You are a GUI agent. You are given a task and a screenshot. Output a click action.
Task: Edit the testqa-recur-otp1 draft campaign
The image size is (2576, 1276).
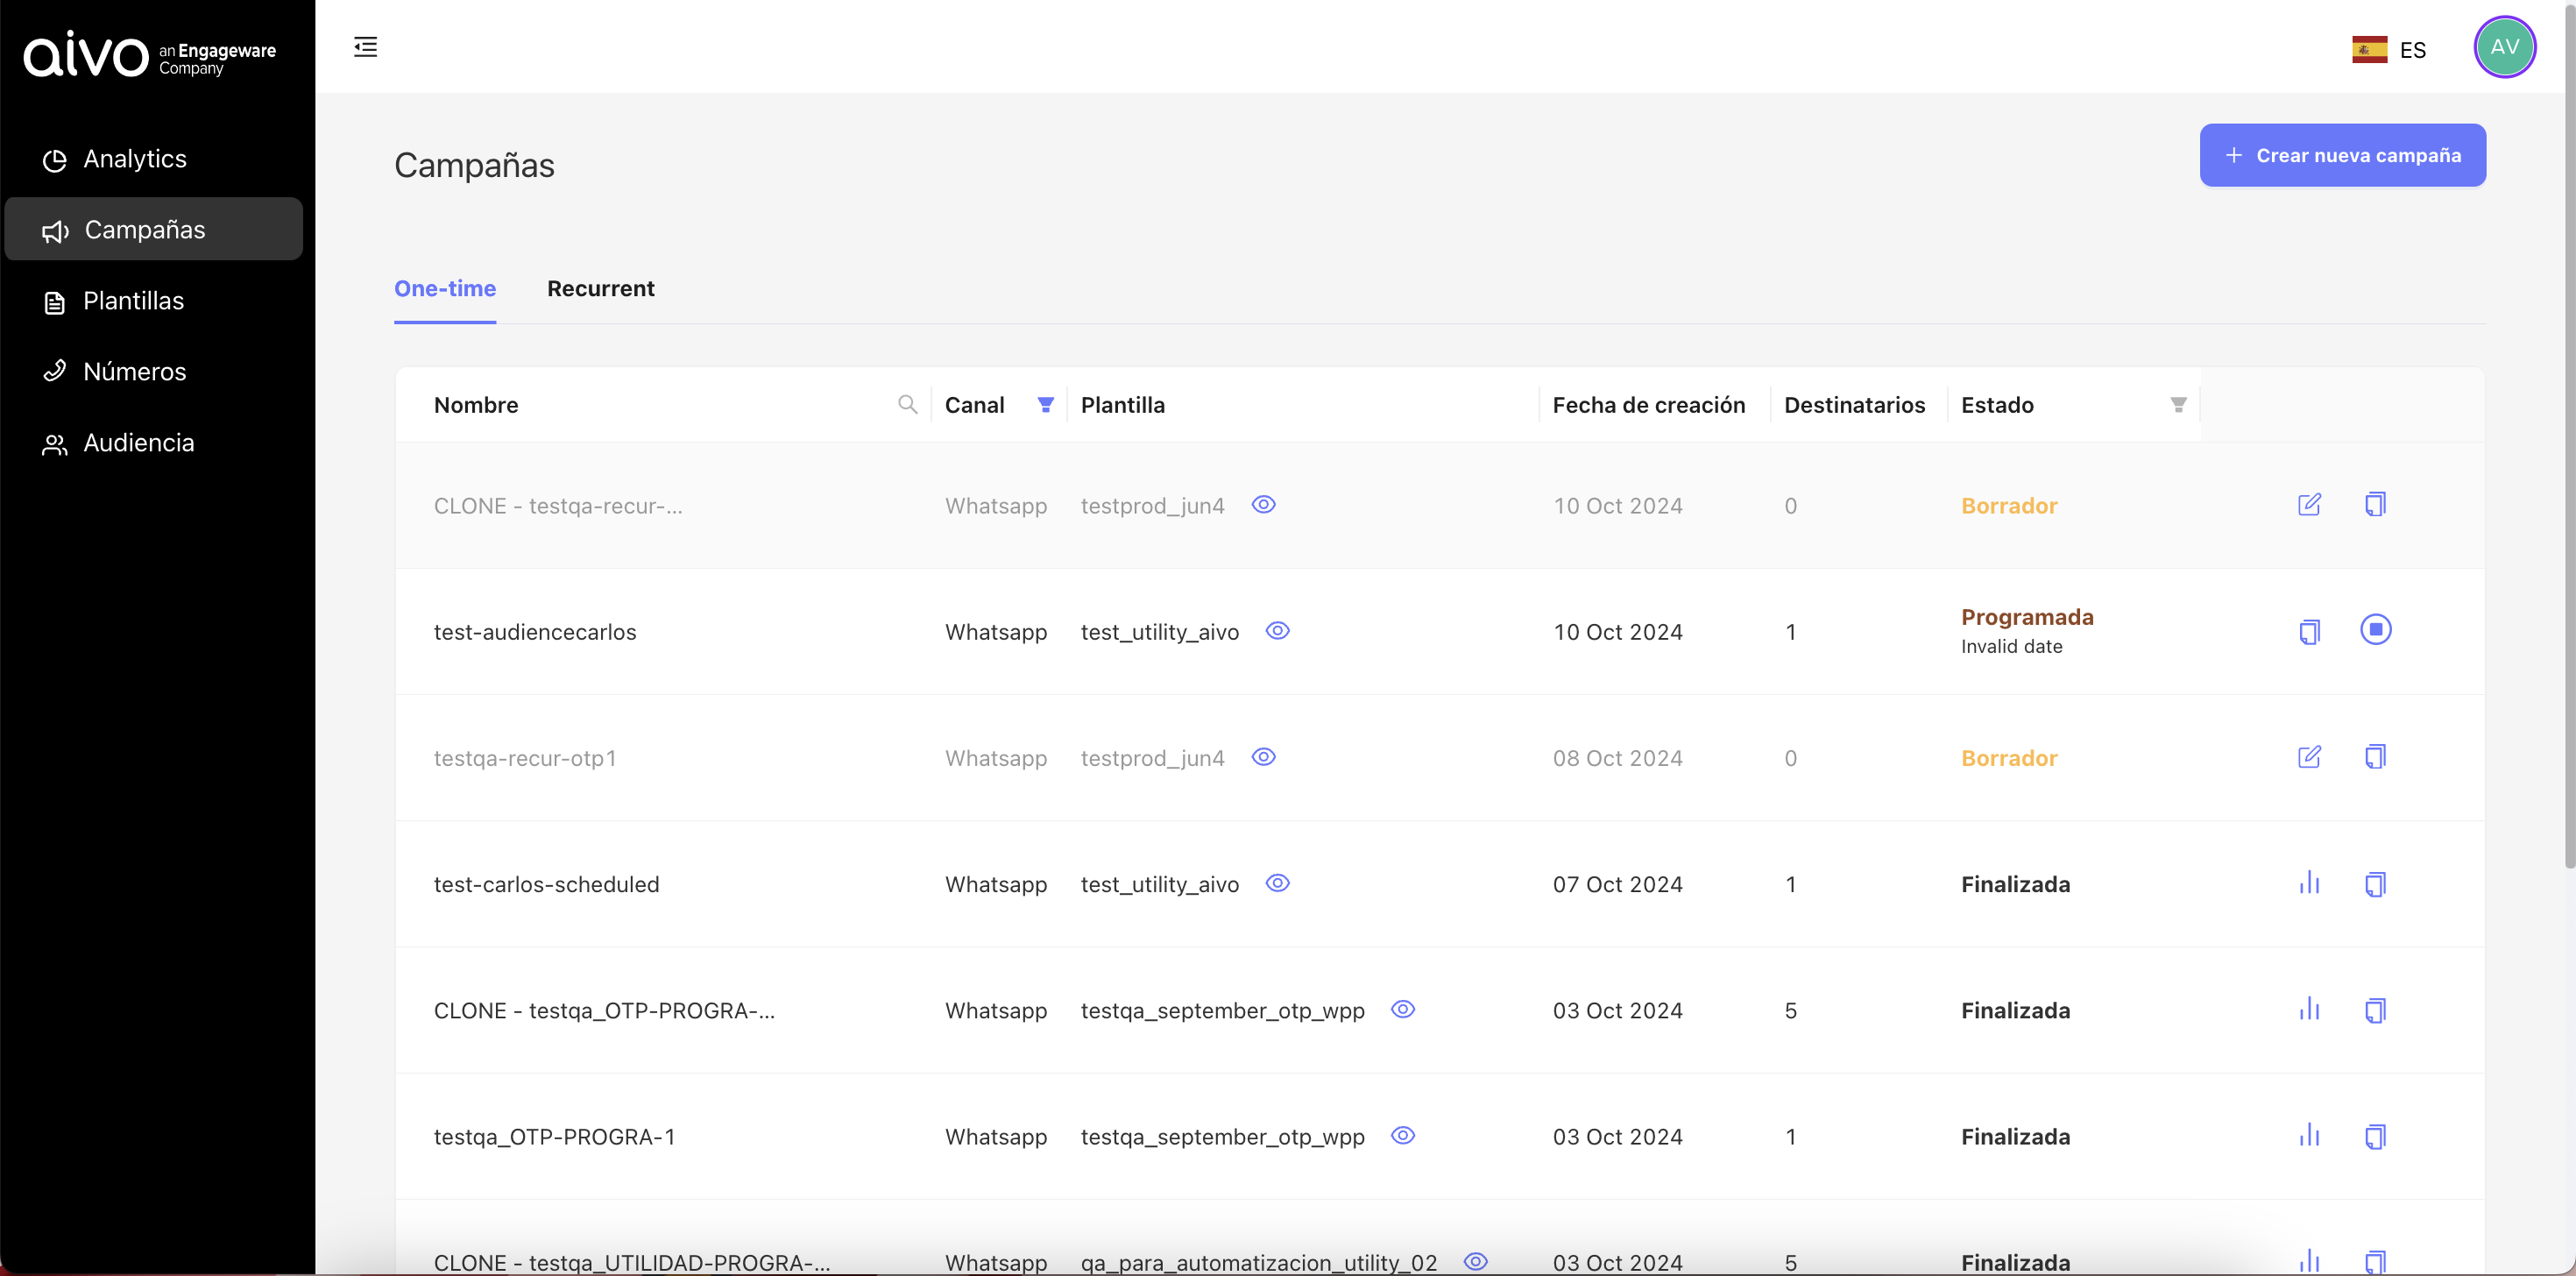point(2308,757)
